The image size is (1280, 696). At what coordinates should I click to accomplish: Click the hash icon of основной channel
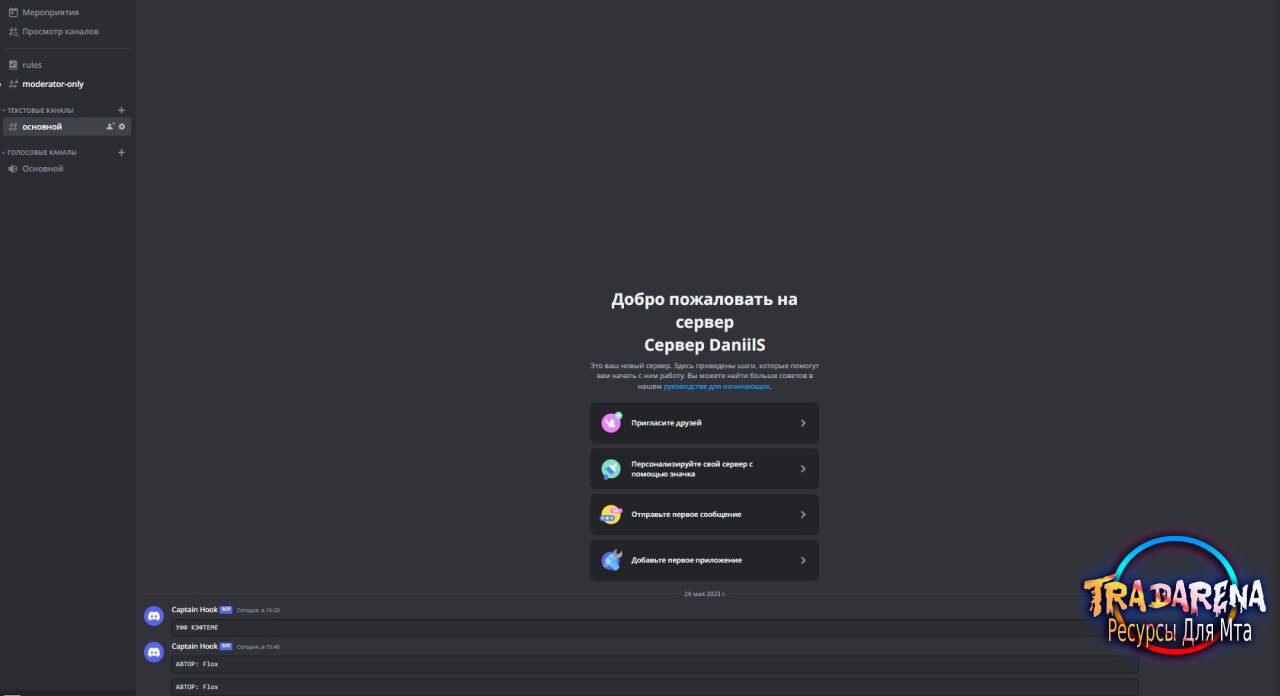click(x=13, y=127)
